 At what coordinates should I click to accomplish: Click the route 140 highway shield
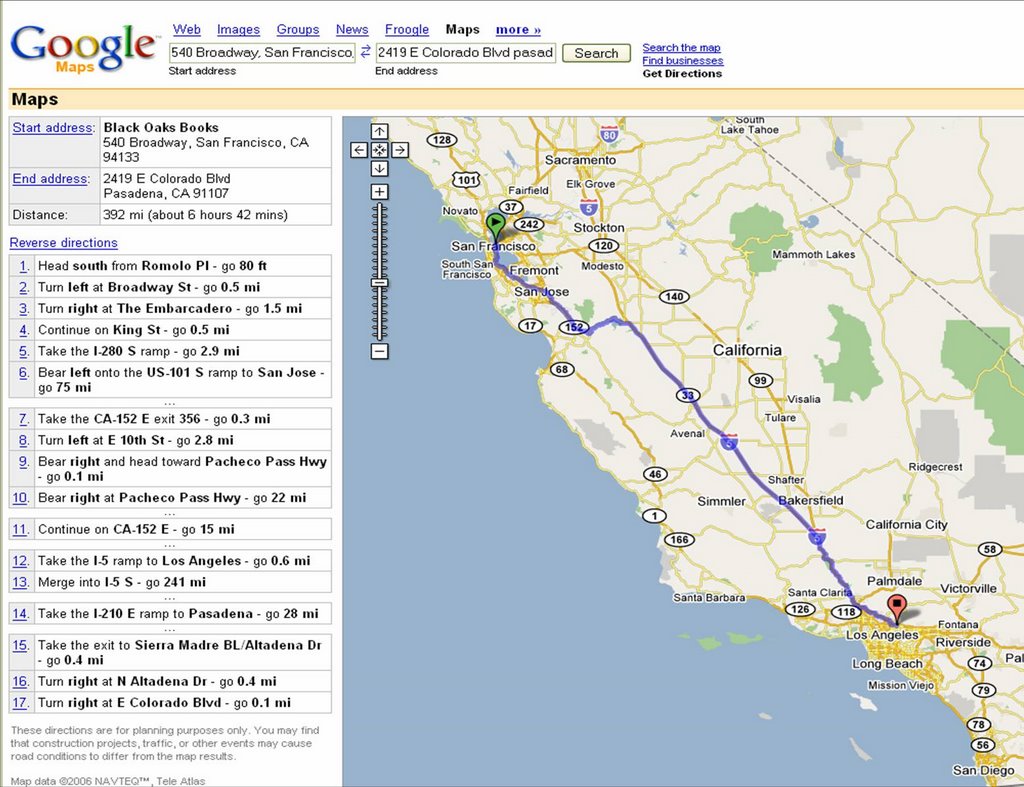[x=674, y=297]
